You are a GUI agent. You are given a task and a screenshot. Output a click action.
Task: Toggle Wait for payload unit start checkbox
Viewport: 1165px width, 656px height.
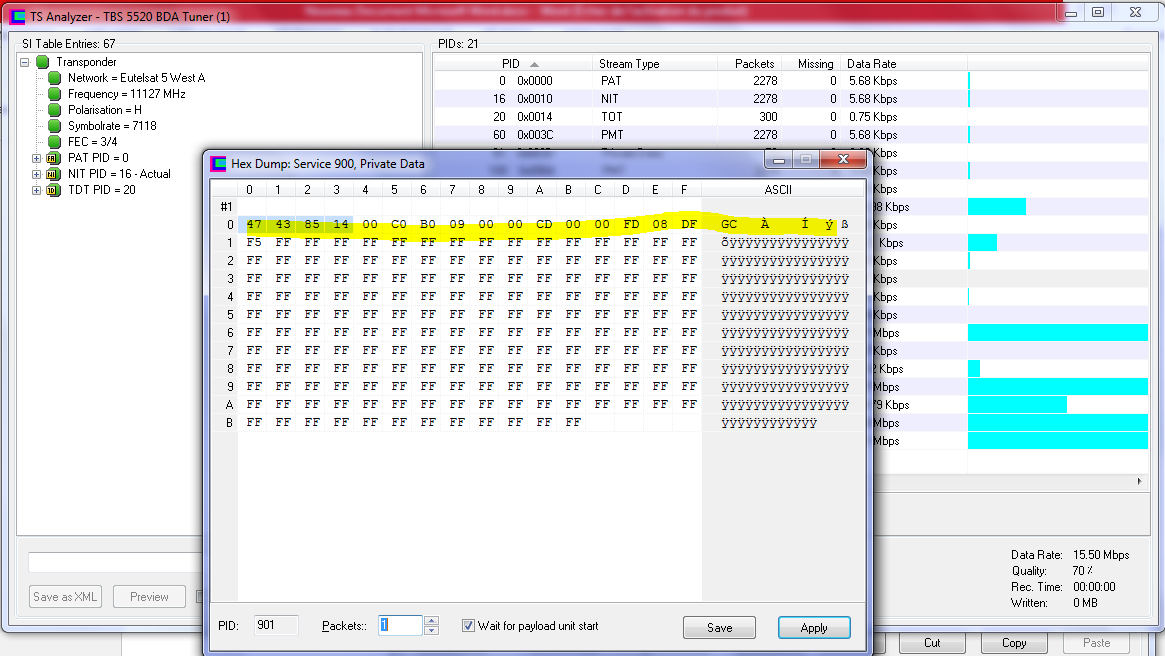(468, 626)
